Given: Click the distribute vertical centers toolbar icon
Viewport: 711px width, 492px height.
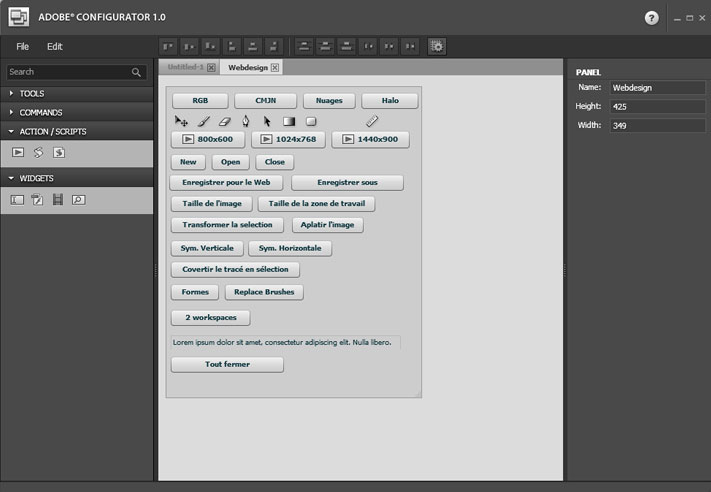Looking at the screenshot, I should coord(325,46).
